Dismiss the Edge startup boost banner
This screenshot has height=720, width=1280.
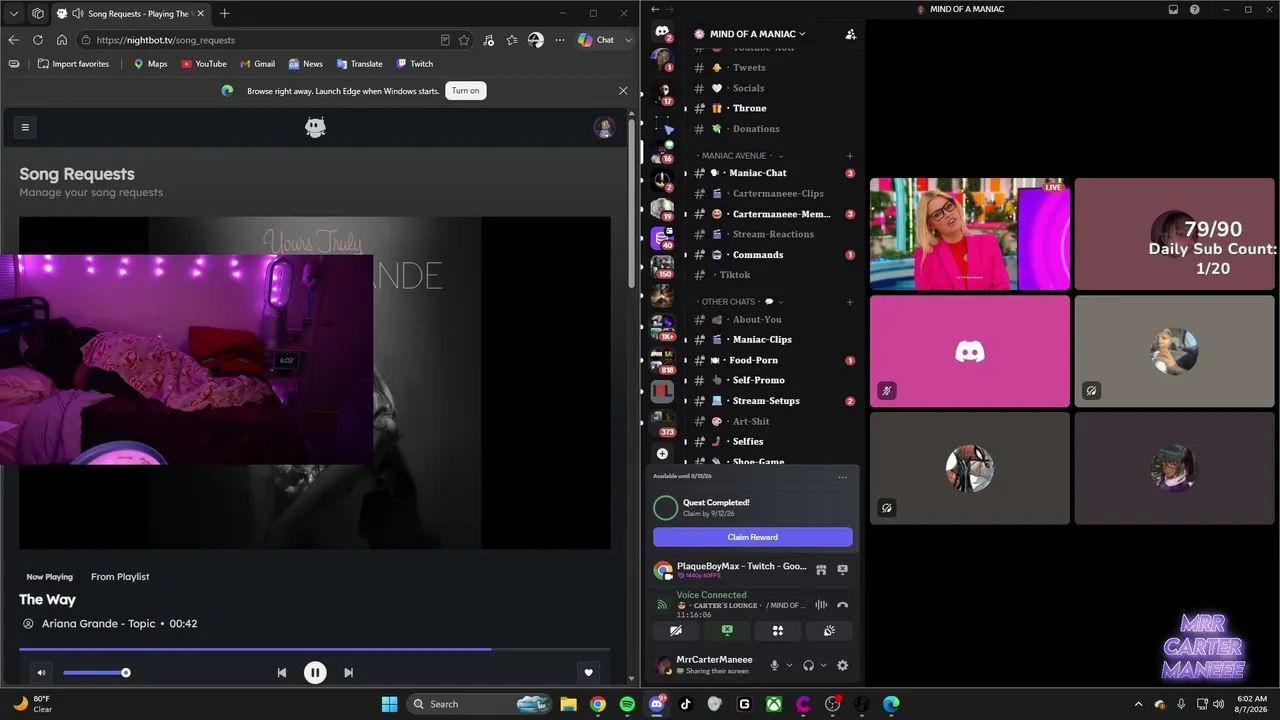coord(623,91)
